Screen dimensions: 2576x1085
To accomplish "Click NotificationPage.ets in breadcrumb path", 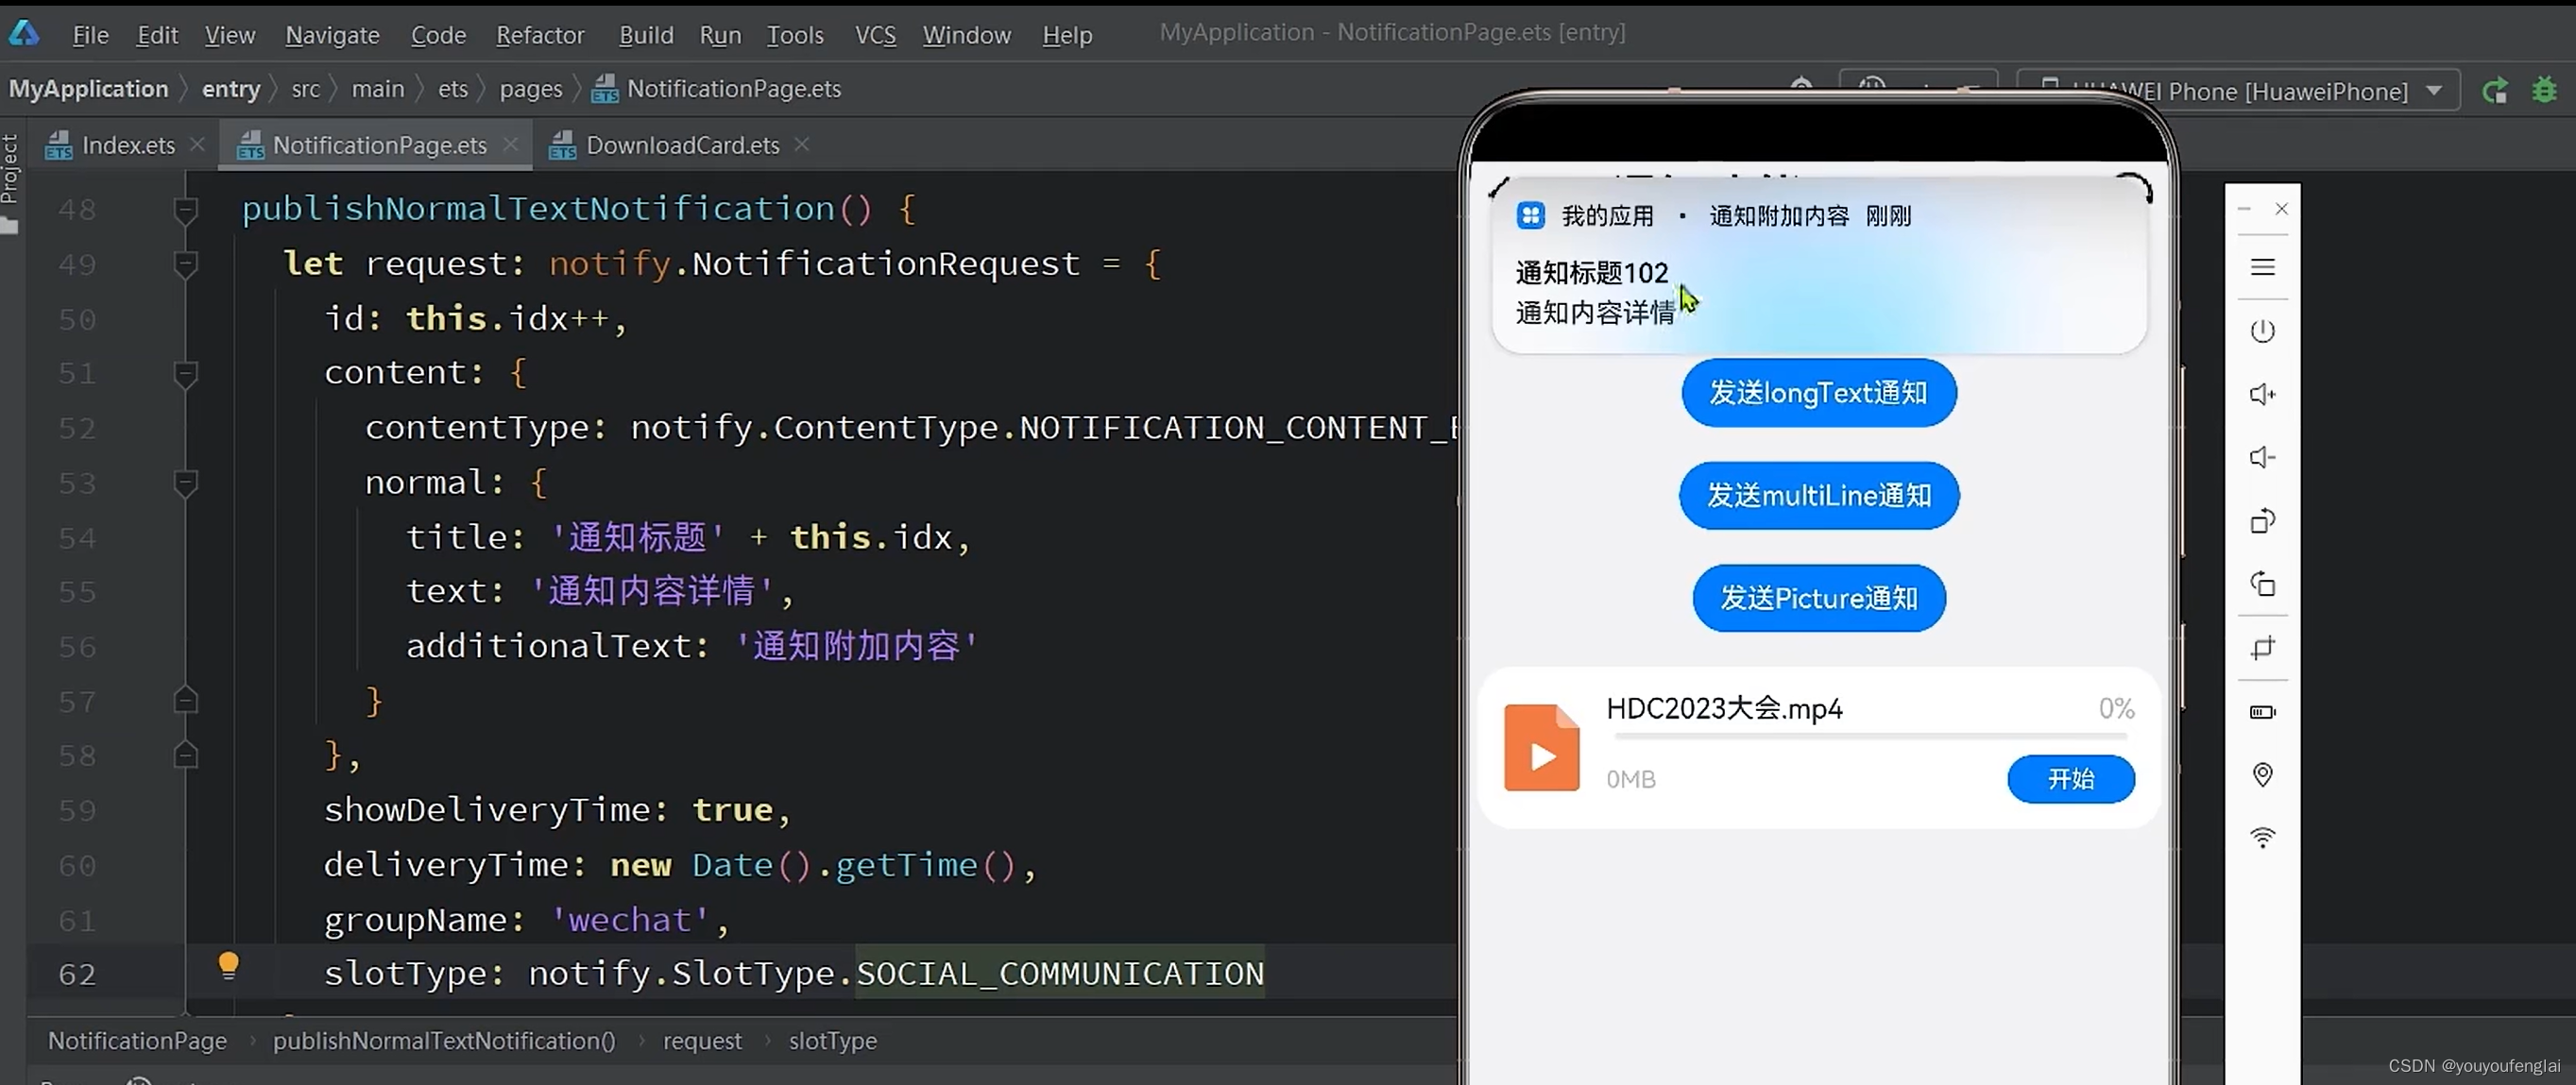I will 717,89.
